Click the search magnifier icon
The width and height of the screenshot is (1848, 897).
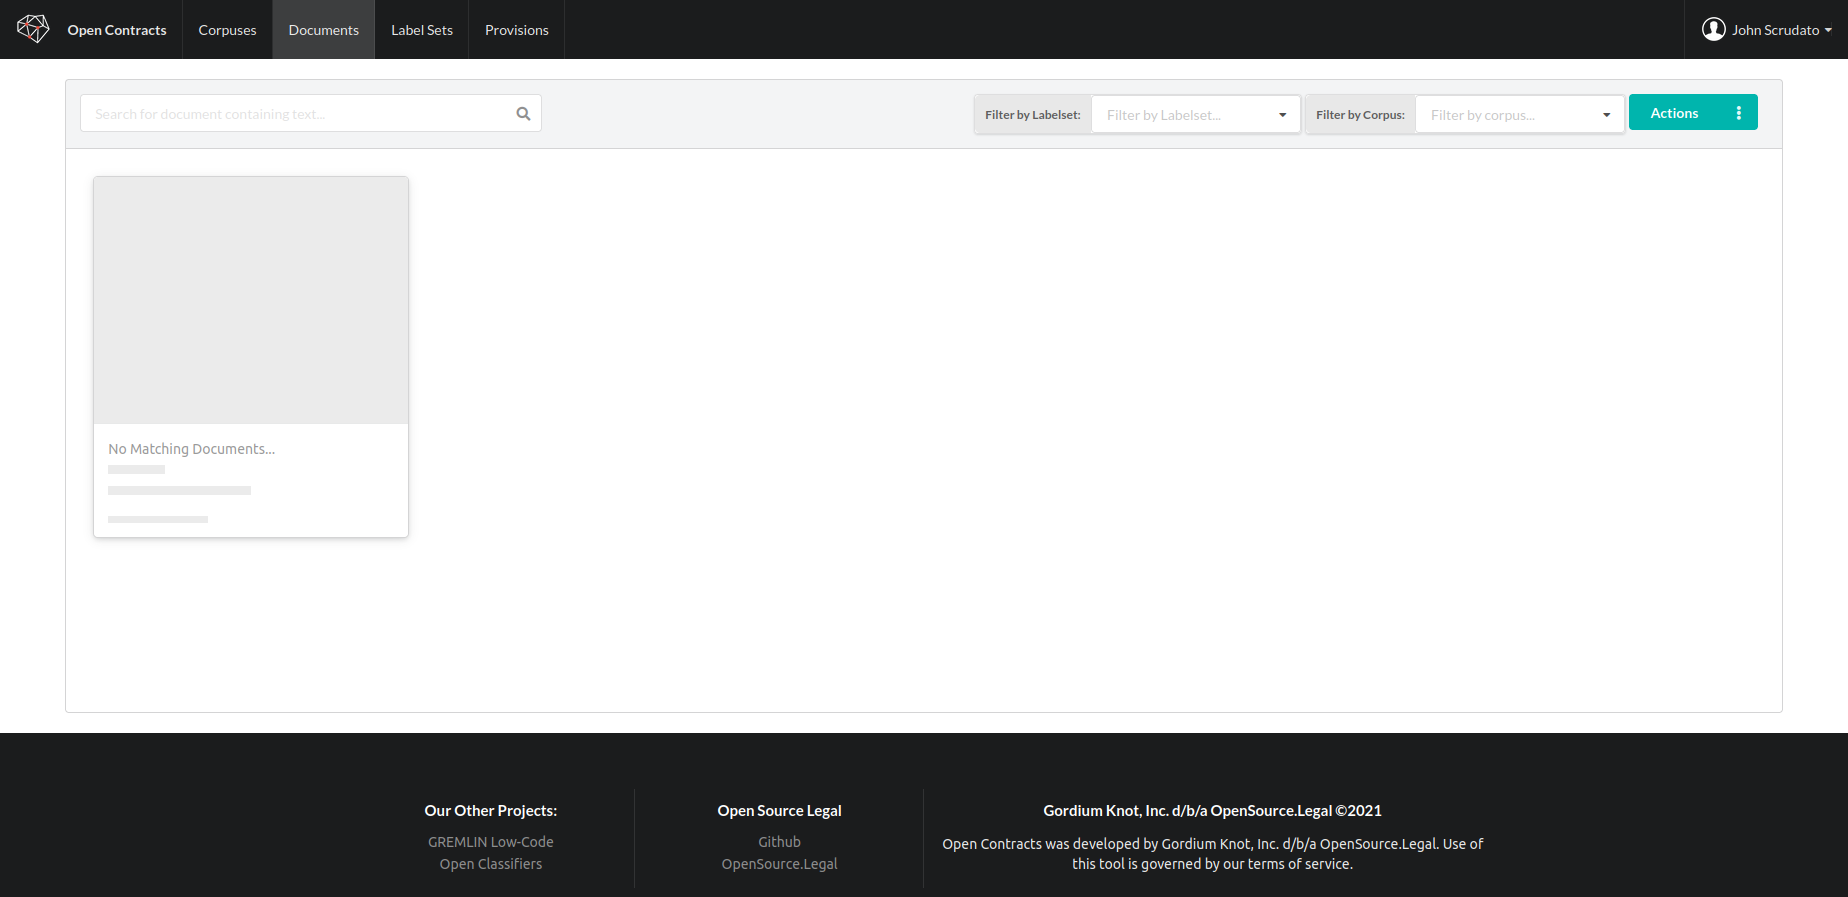click(523, 114)
